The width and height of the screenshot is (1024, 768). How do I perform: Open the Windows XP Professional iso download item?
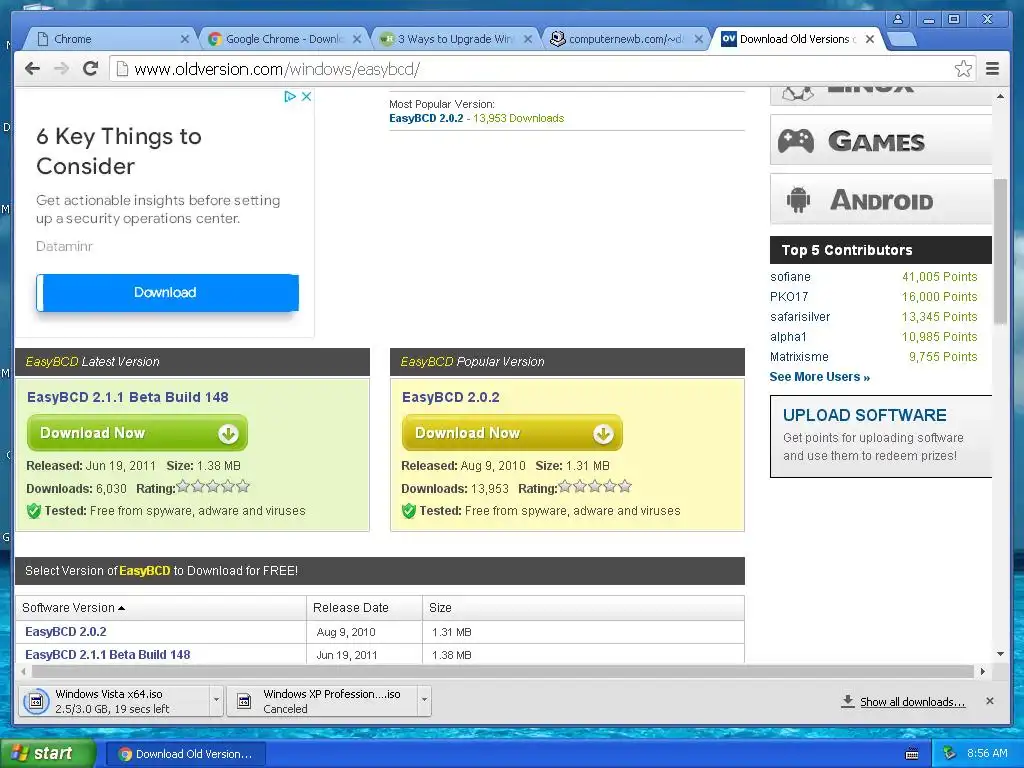(323, 701)
